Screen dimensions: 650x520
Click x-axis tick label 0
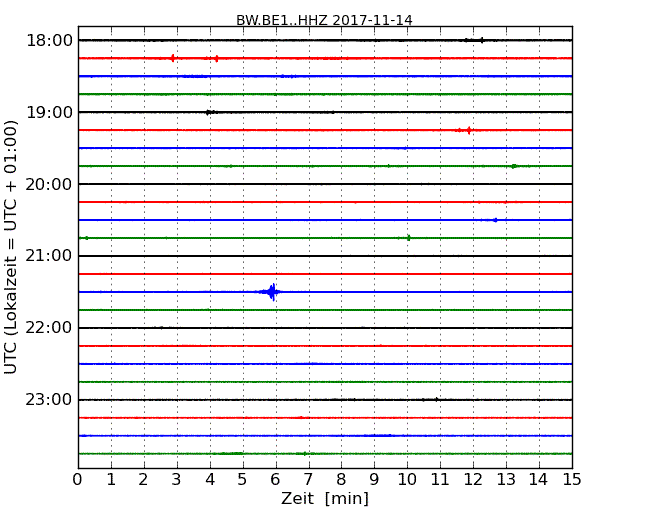[x=78, y=480]
